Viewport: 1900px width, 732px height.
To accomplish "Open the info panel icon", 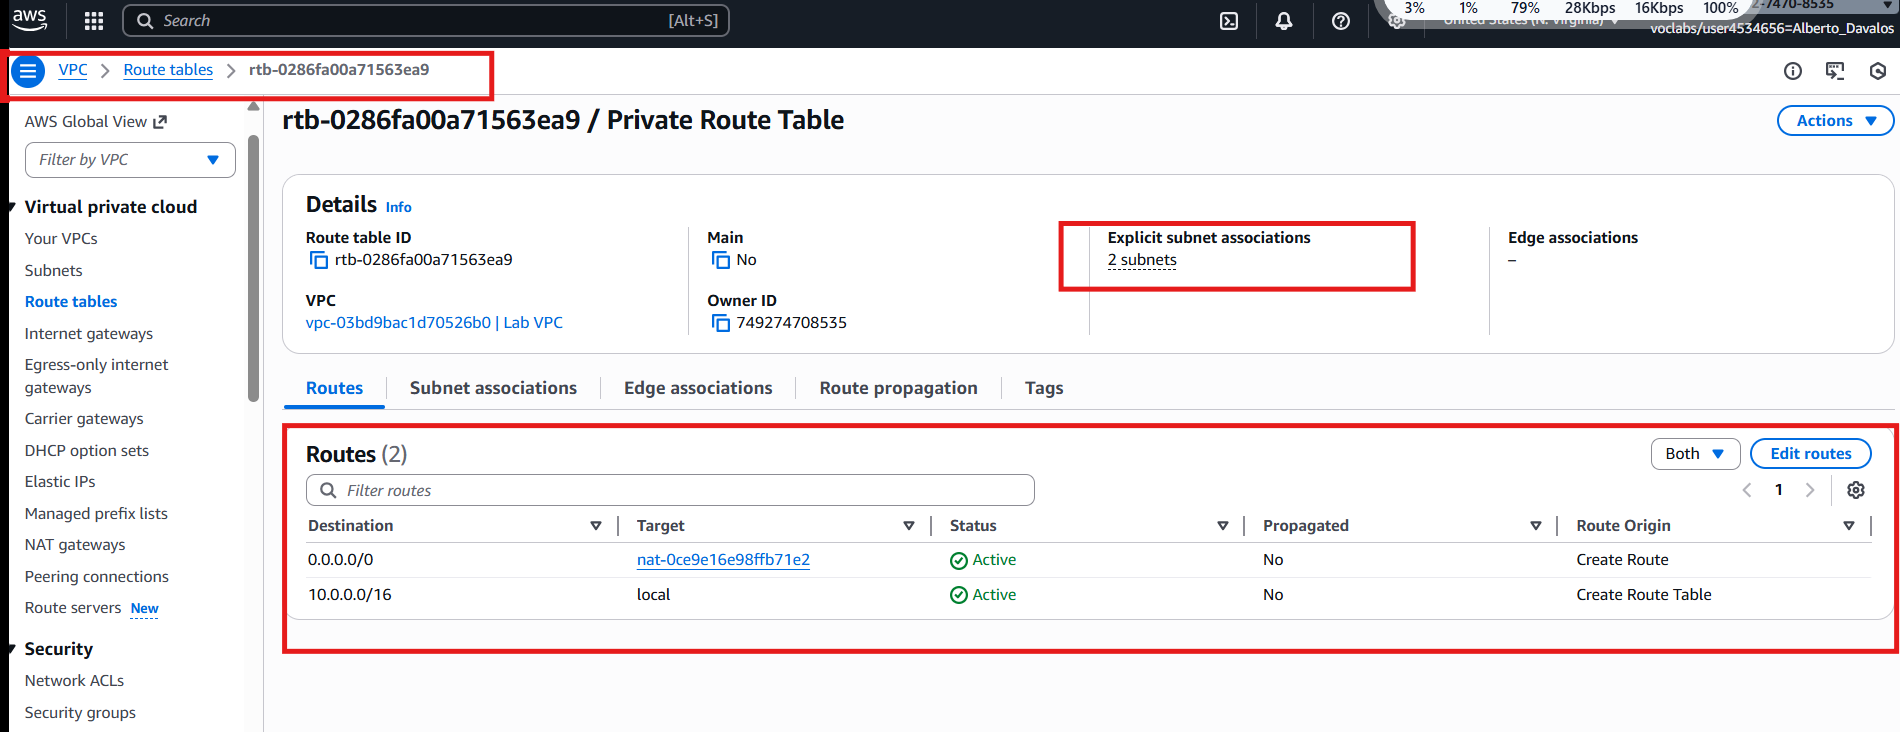I will (x=1793, y=71).
